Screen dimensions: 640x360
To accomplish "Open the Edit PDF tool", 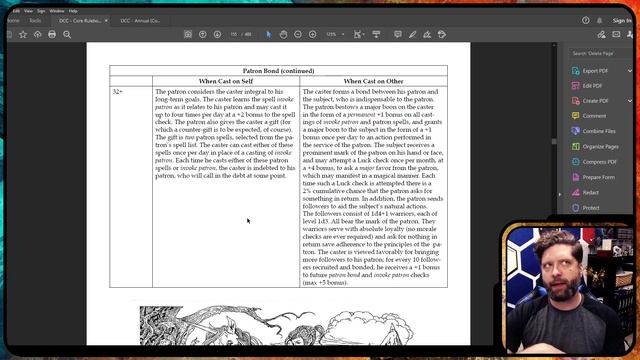I will (x=592, y=86).
